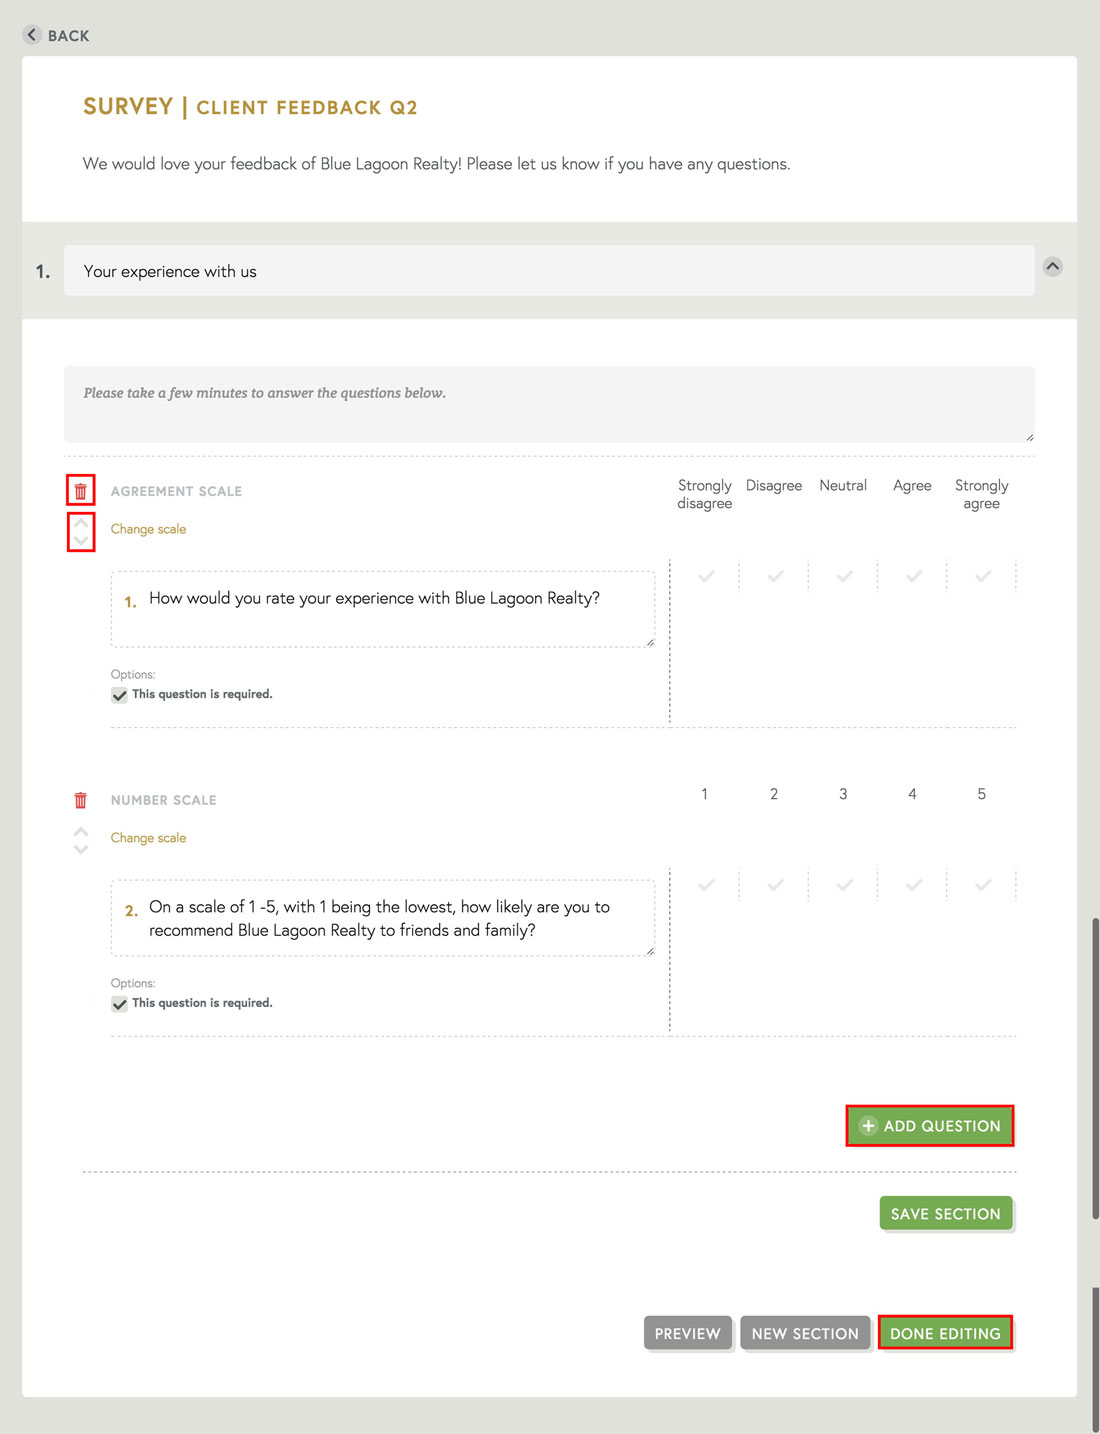Collapse the Your experience with us section
Image resolution: width=1100 pixels, height=1434 pixels.
pos(1052,267)
